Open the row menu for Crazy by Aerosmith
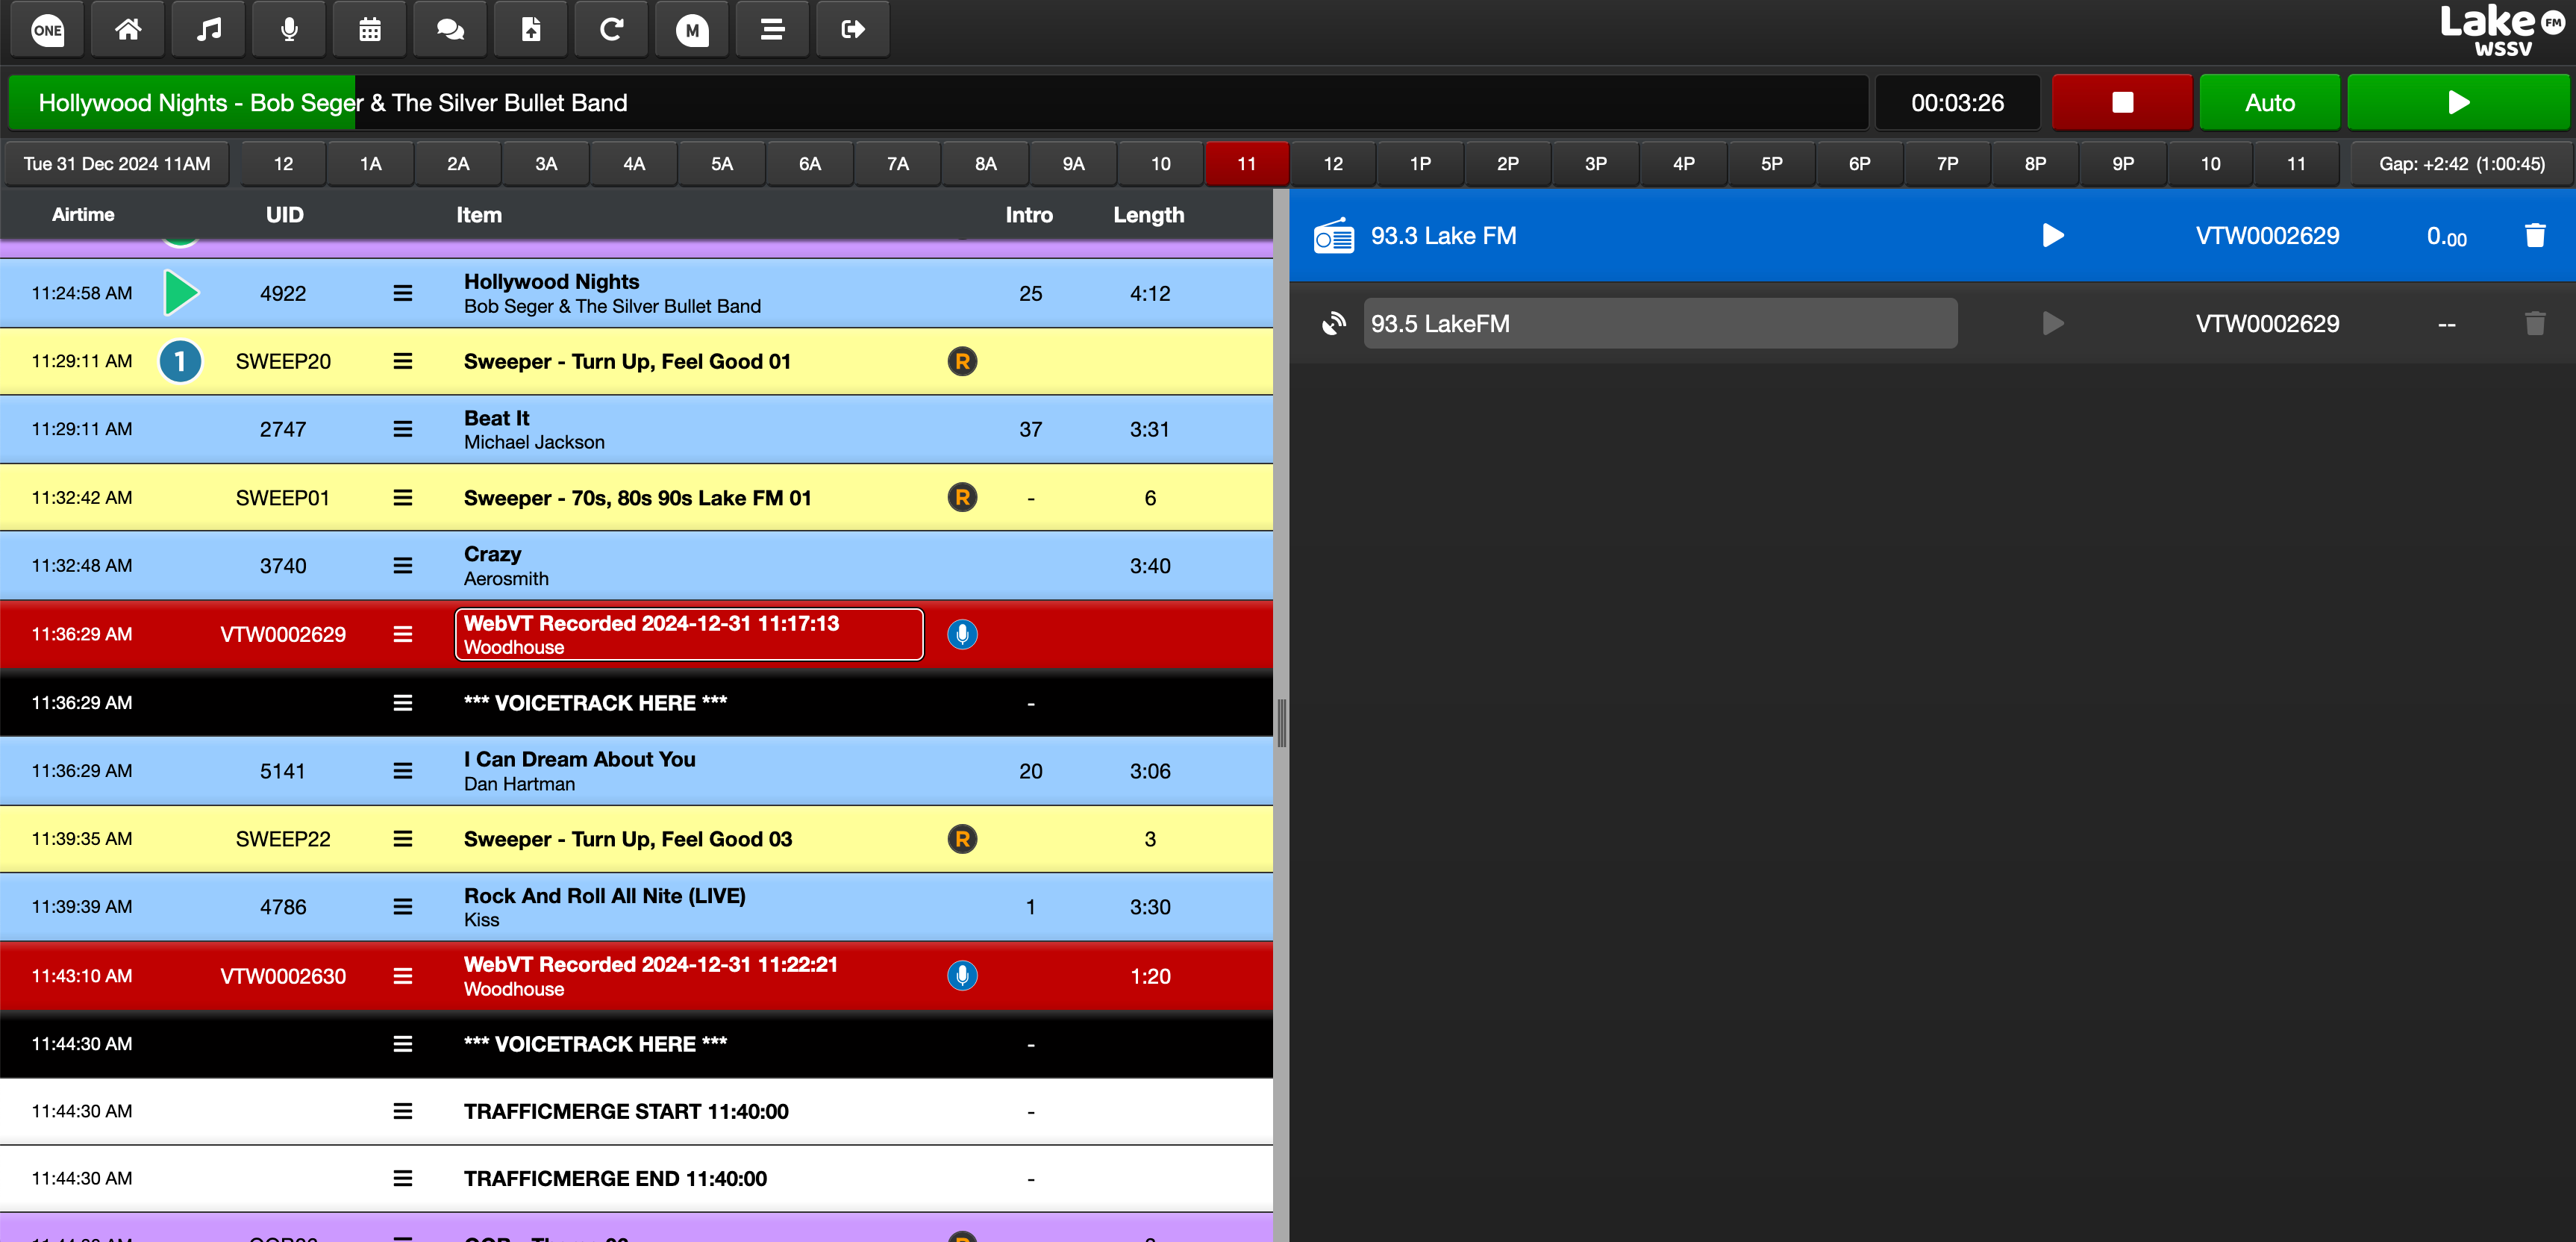This screenshot has height=1242, width=2576. (402, 565)
